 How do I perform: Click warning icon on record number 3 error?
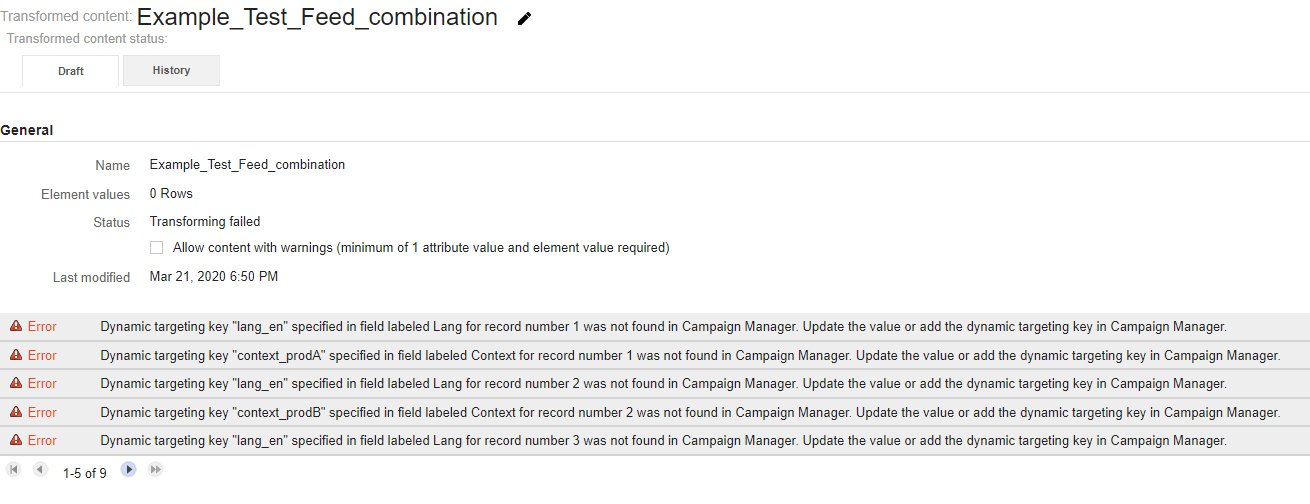click(x=16, y=441)
